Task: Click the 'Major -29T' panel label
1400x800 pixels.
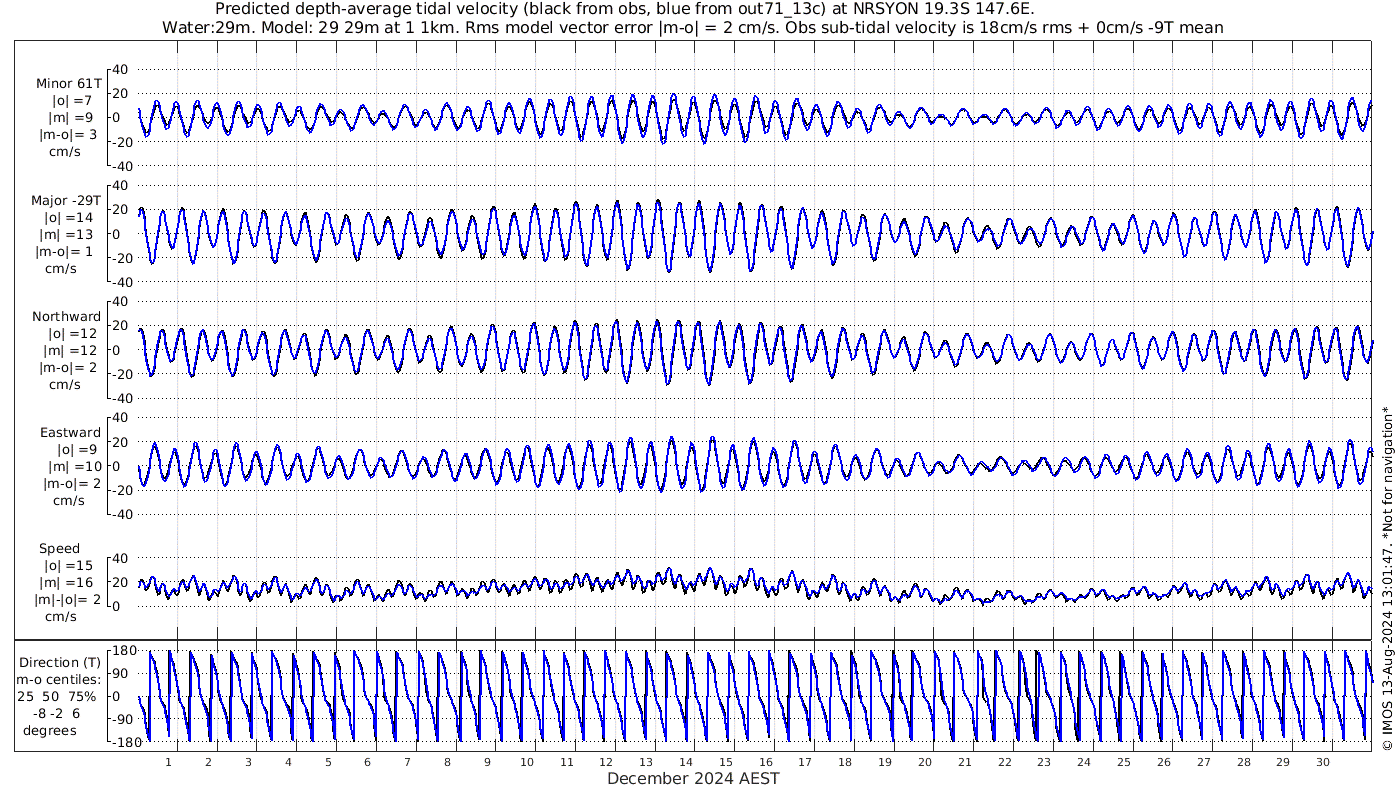Action: pos(66,200)
